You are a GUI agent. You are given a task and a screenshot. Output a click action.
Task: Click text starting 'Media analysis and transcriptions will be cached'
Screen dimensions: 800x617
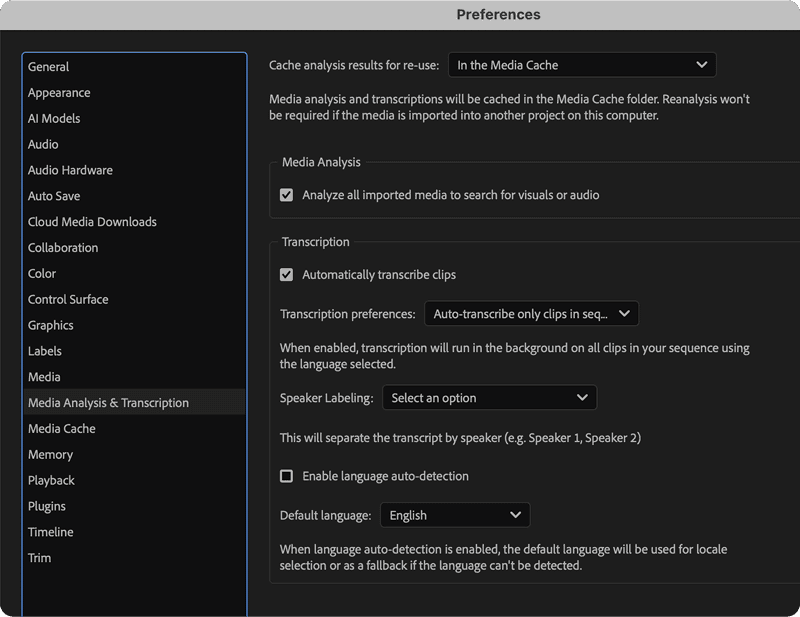(510, 107)
